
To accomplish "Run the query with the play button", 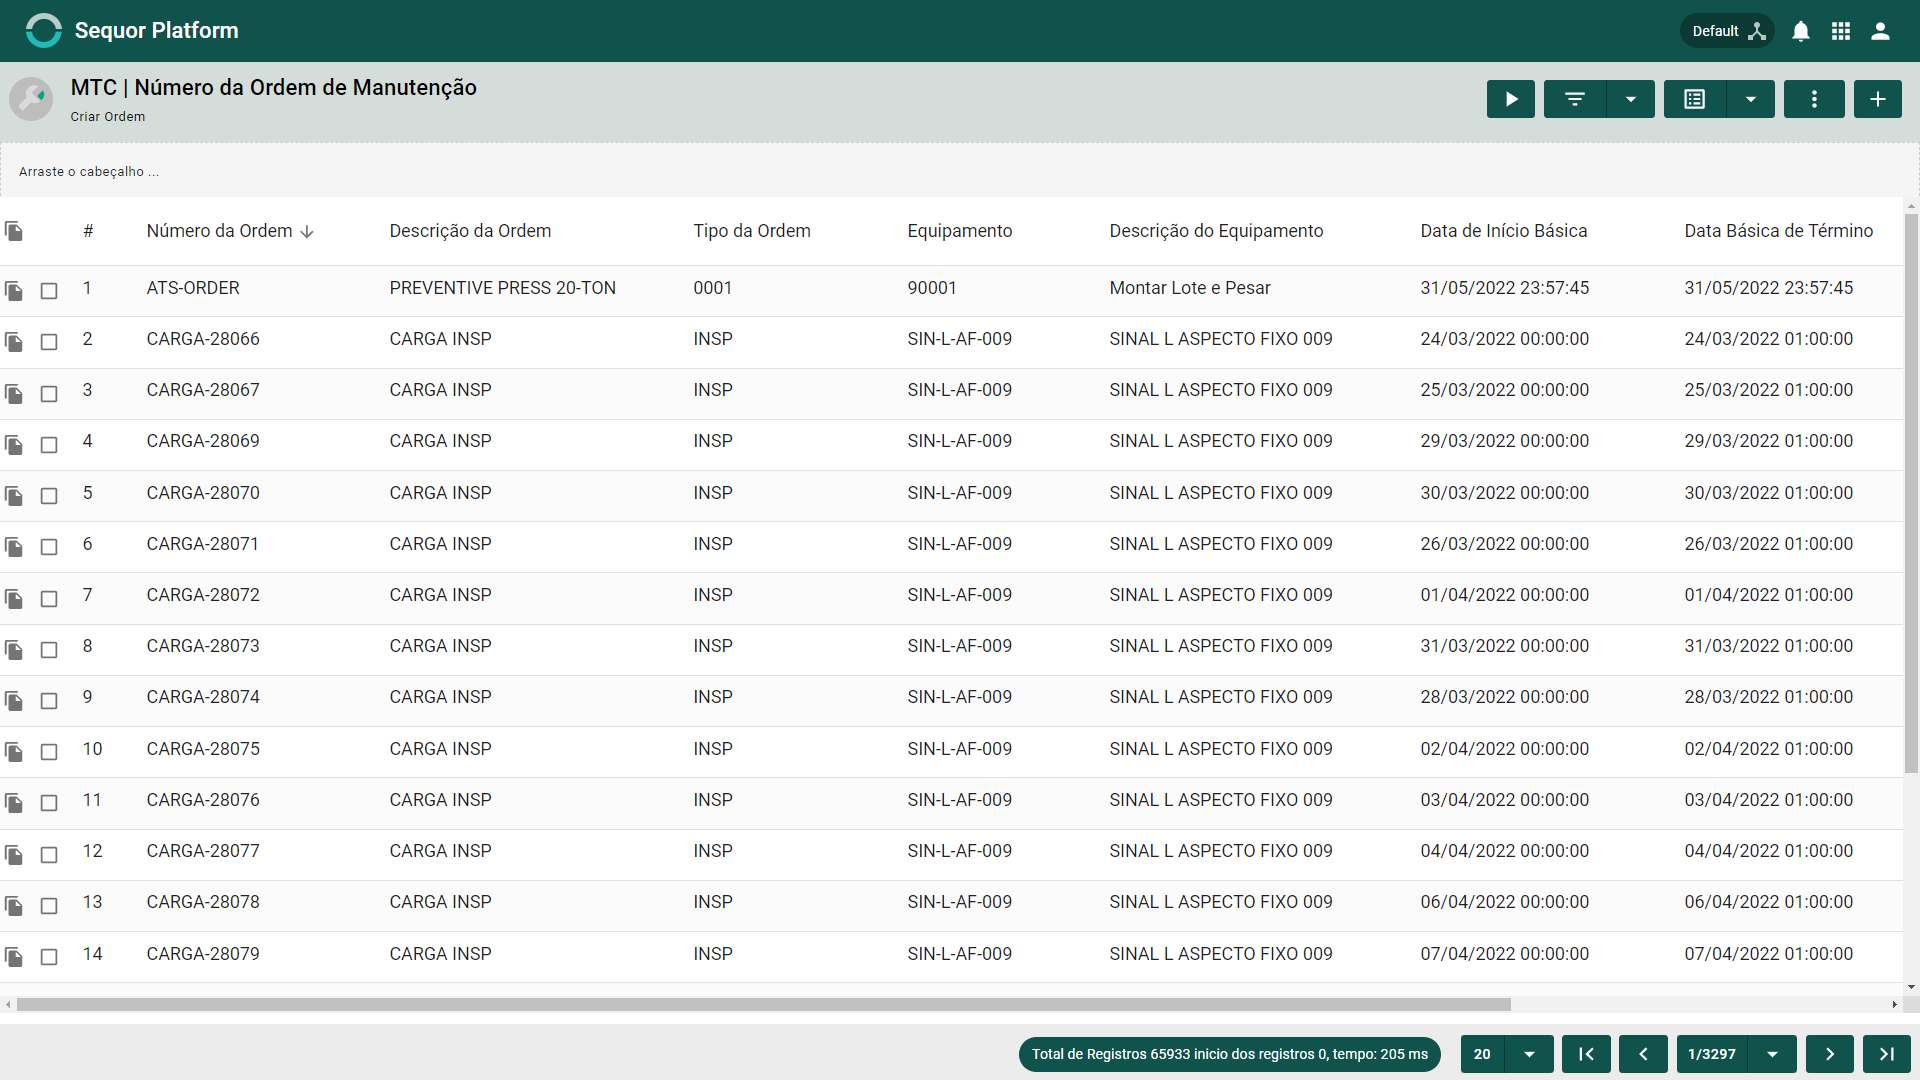I will (1511, 99).
